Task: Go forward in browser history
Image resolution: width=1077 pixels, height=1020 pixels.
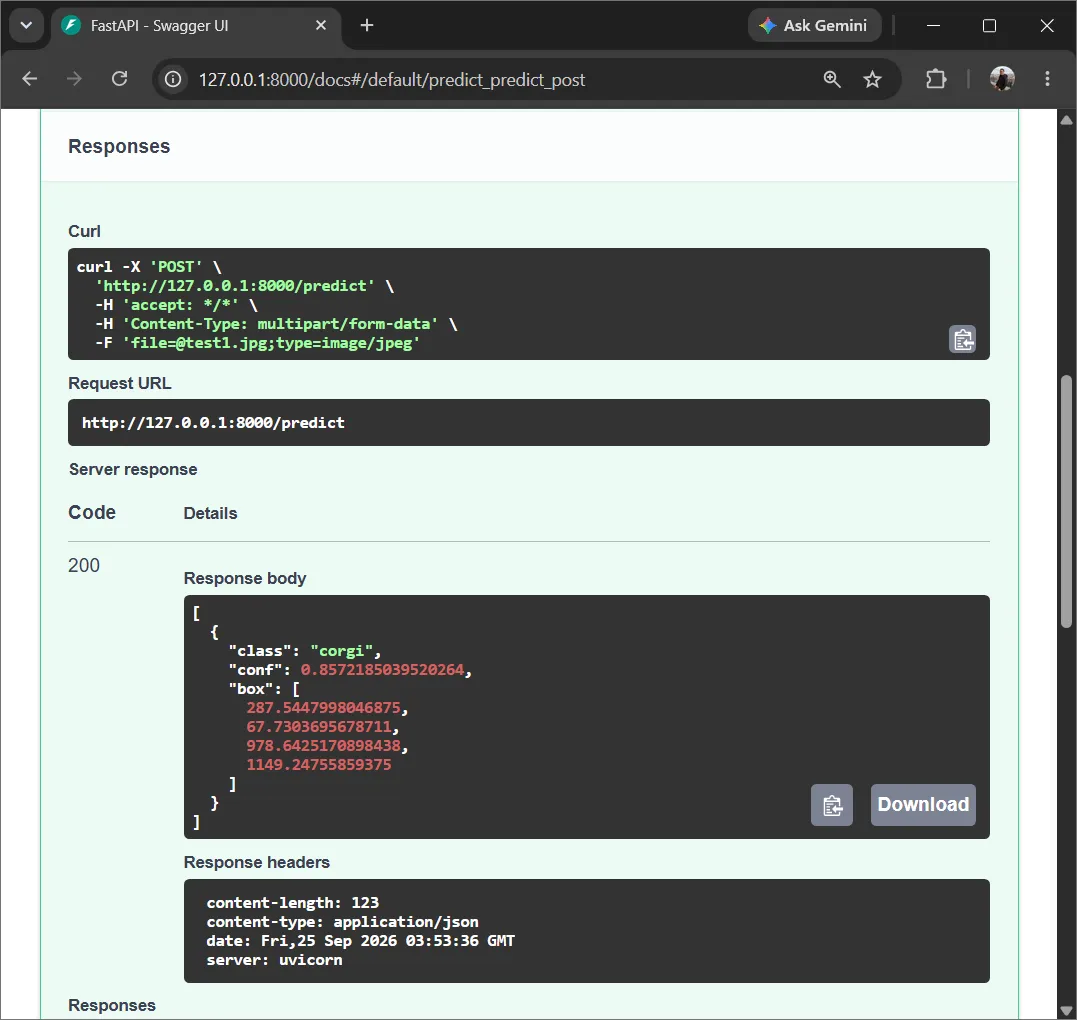Action: pyautogui.click(x=74, y=79)
